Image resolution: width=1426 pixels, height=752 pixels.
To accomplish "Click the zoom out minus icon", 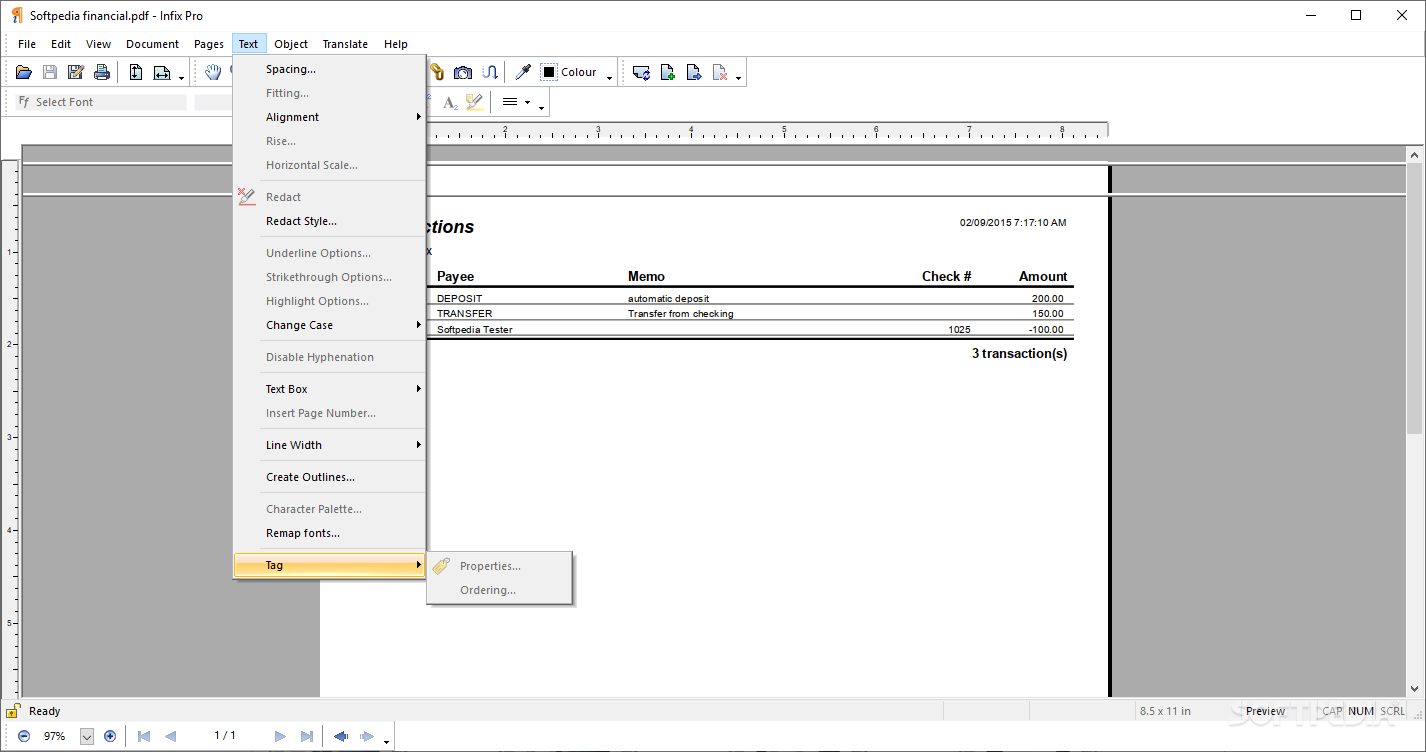I will pyautogui.click(x=24, y=736).
